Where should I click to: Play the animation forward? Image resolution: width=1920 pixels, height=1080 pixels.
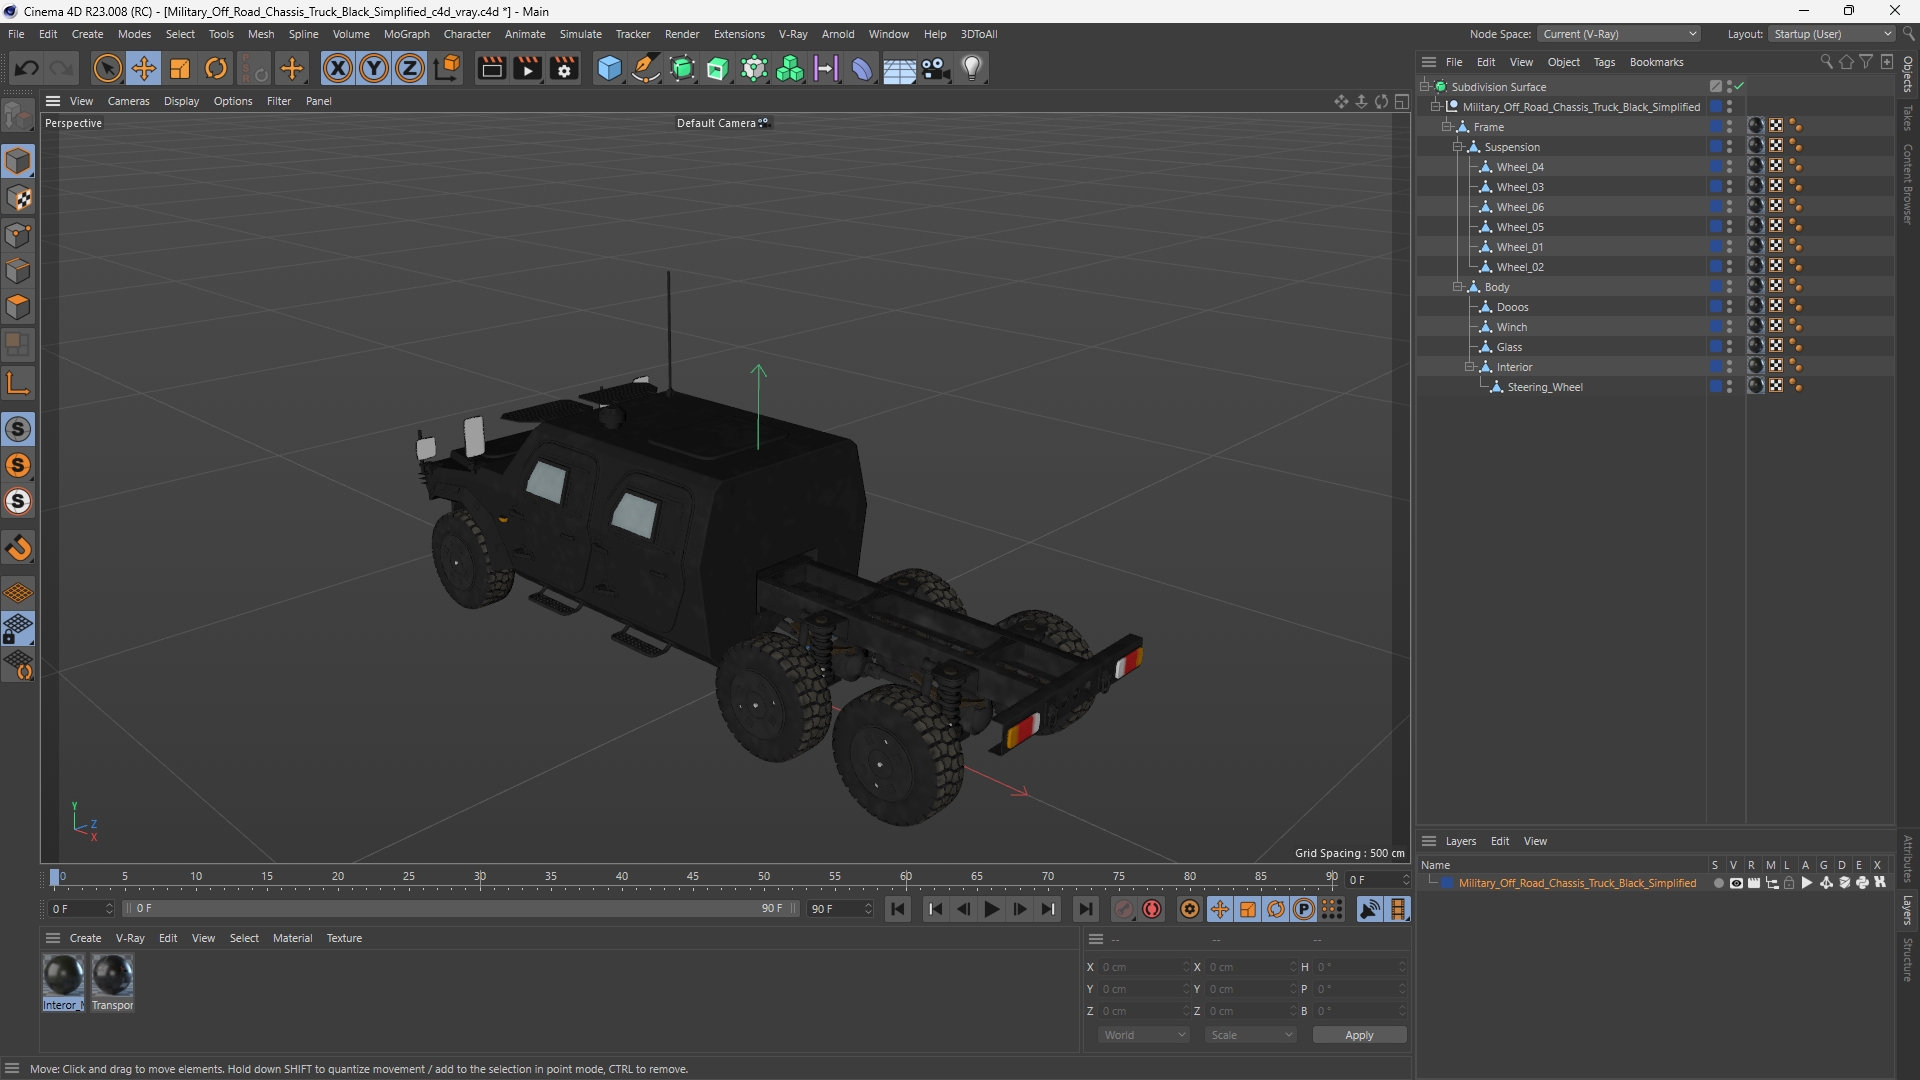(x=992, y=909)
